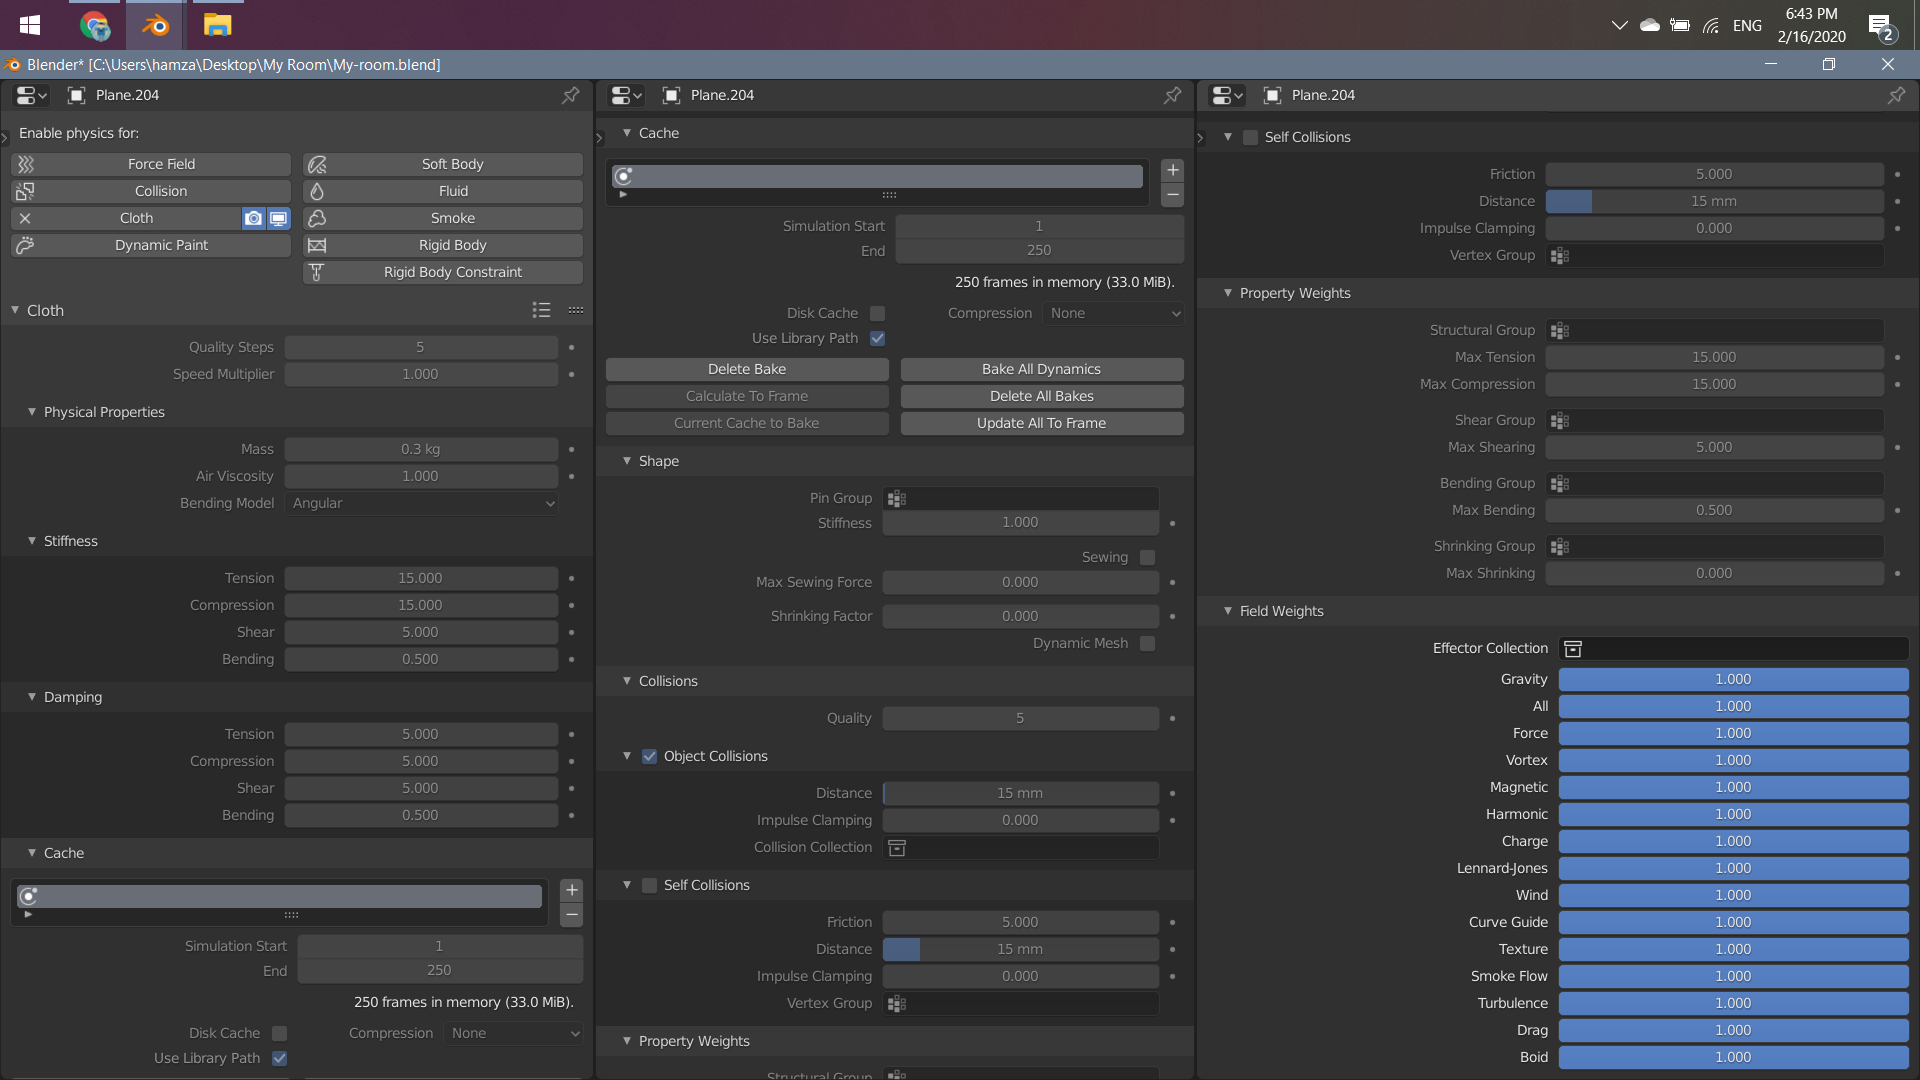The width and height of the screenshot is (1920, 1080).
Task: Adjust the Gravity field weight slider
Action: 1733,679
